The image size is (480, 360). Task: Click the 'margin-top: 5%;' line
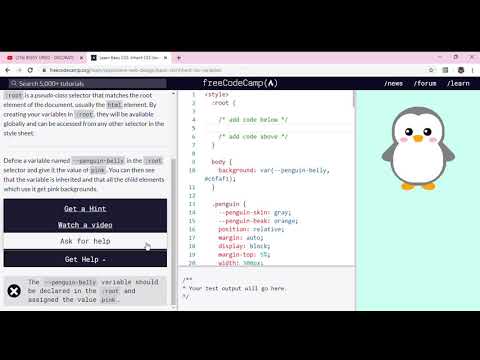pos(244,255)
